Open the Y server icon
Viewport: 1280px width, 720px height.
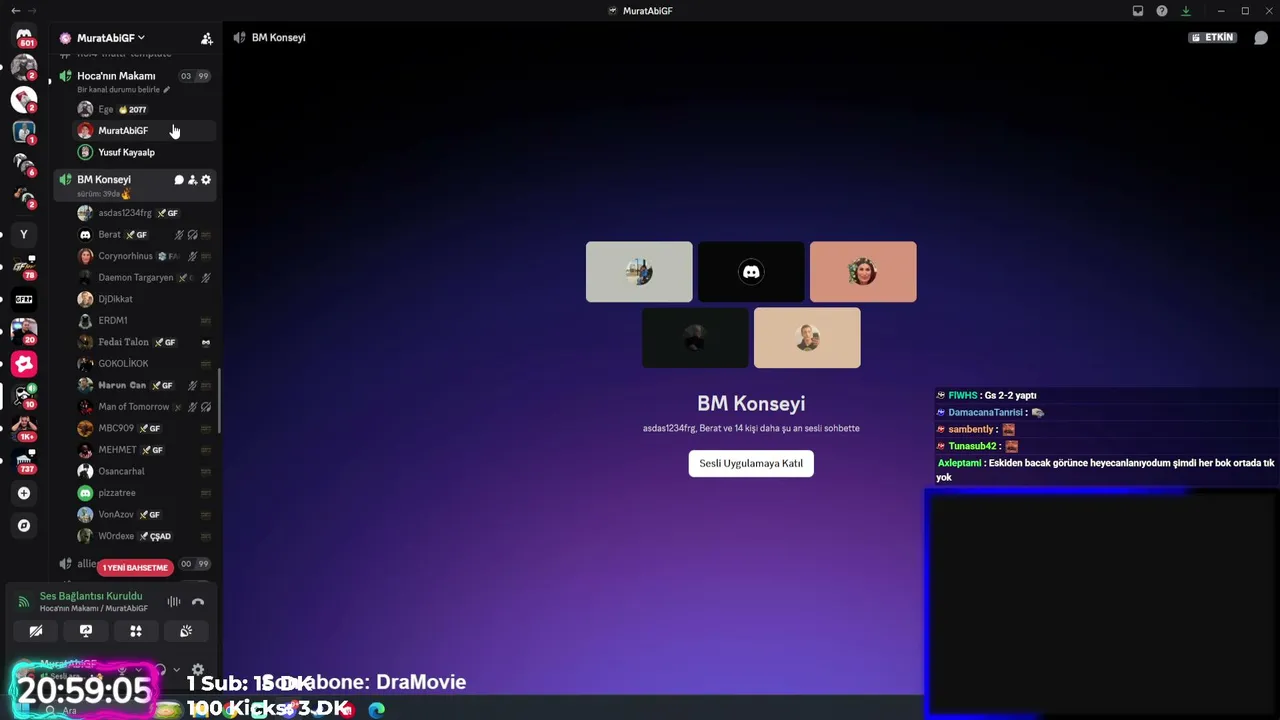coord(24,234)
